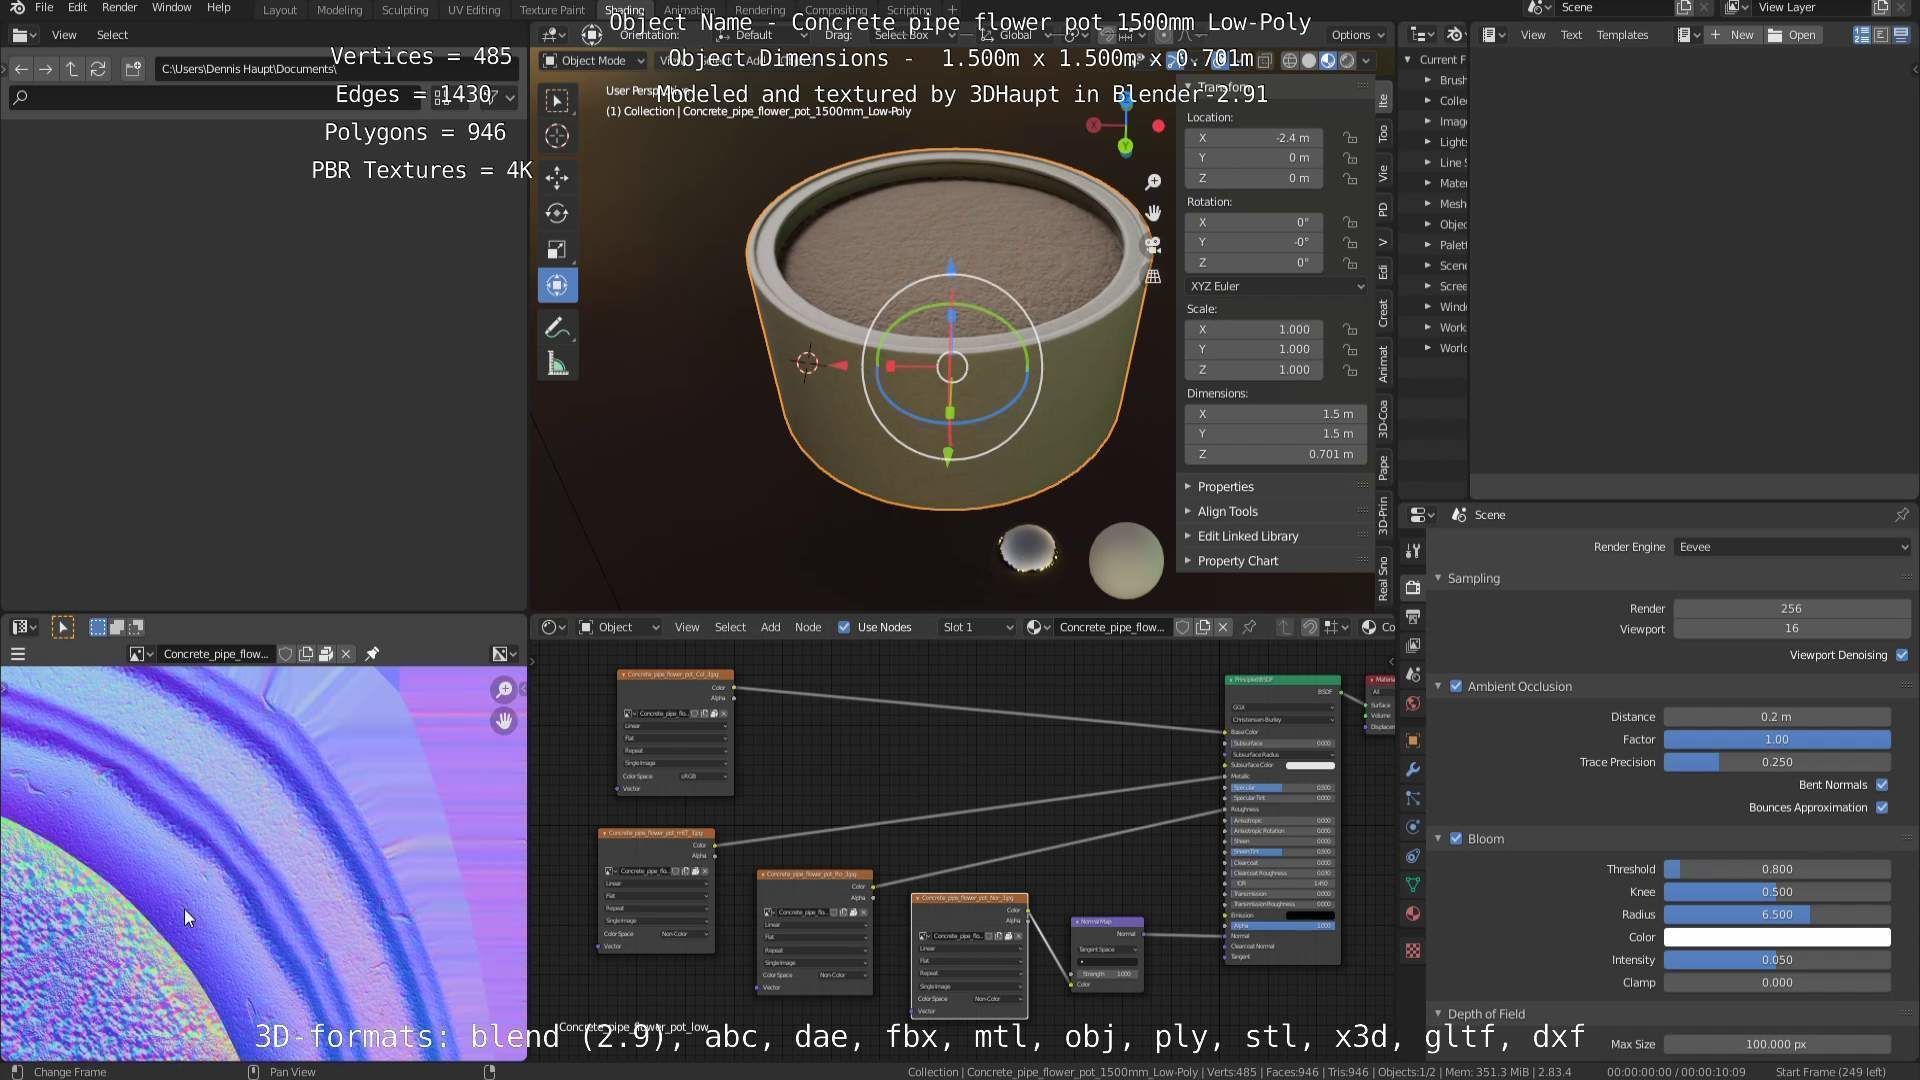
Task: Open the XYZ Euler rotation mode dropdown
Action: point(1276,286)
